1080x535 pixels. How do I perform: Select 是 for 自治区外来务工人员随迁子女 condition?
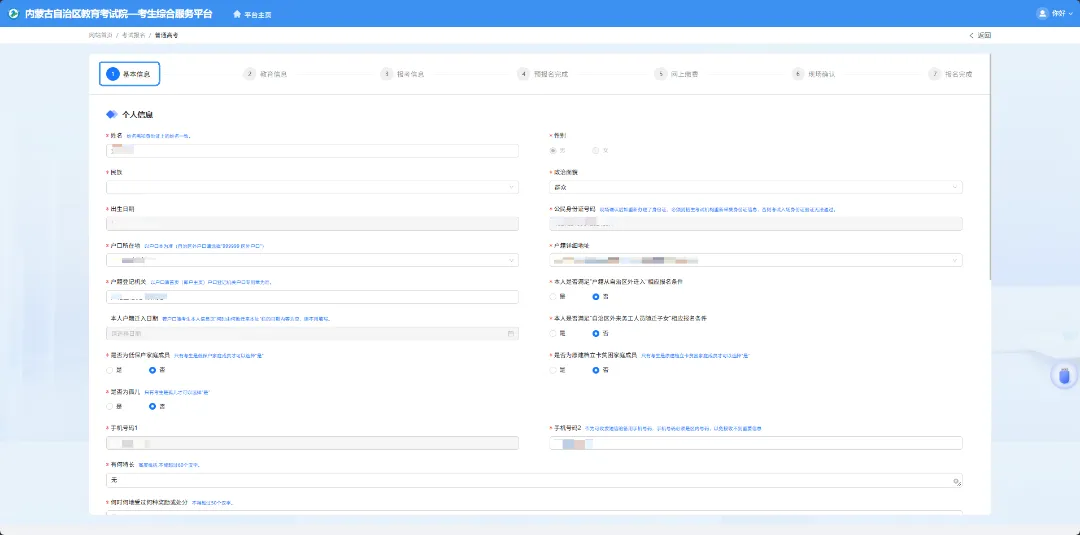pyautogui.click(x=553, y=333)
